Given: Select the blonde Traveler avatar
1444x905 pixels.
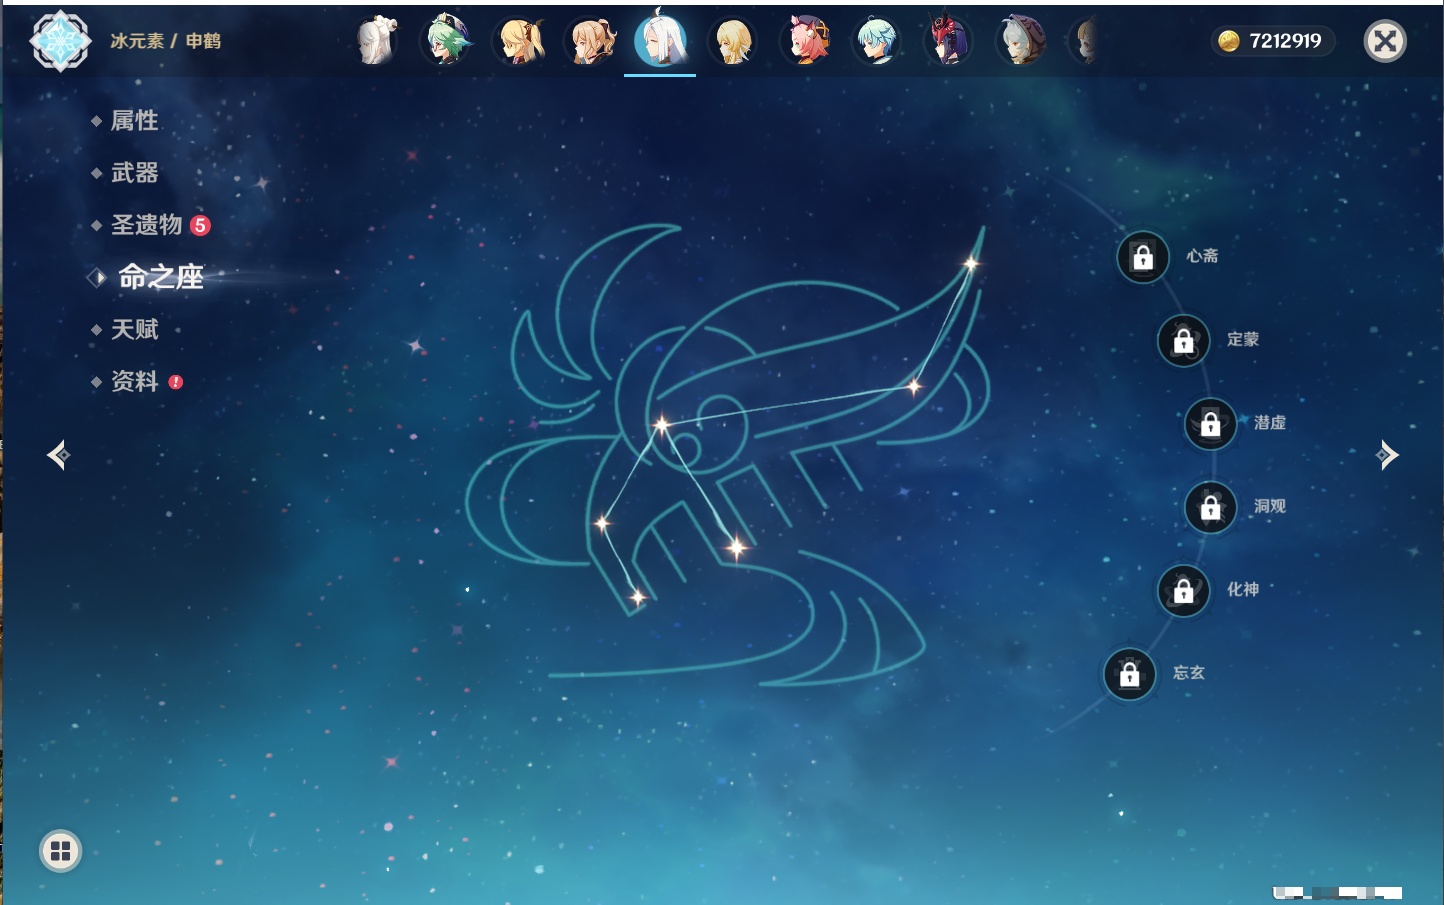Looking at the screenshot, I should (733, 41).
